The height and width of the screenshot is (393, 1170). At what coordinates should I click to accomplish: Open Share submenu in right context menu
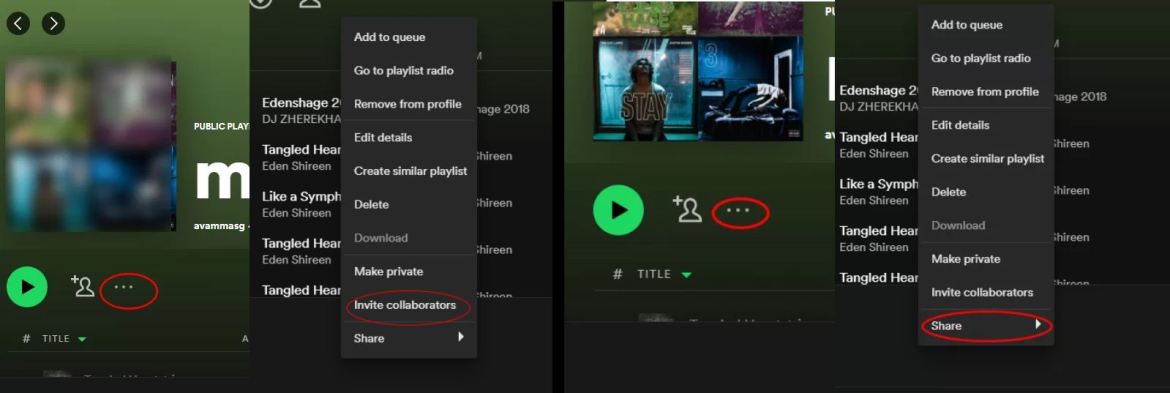(986, 326)
